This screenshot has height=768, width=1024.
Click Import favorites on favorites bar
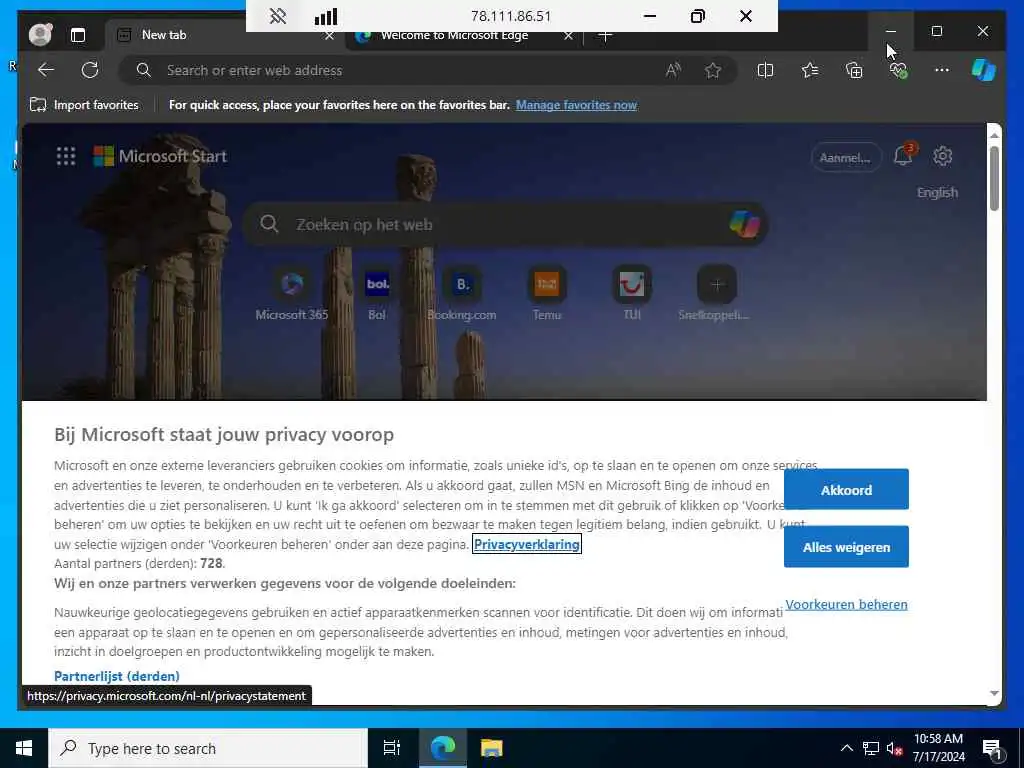tap(84, 104)
